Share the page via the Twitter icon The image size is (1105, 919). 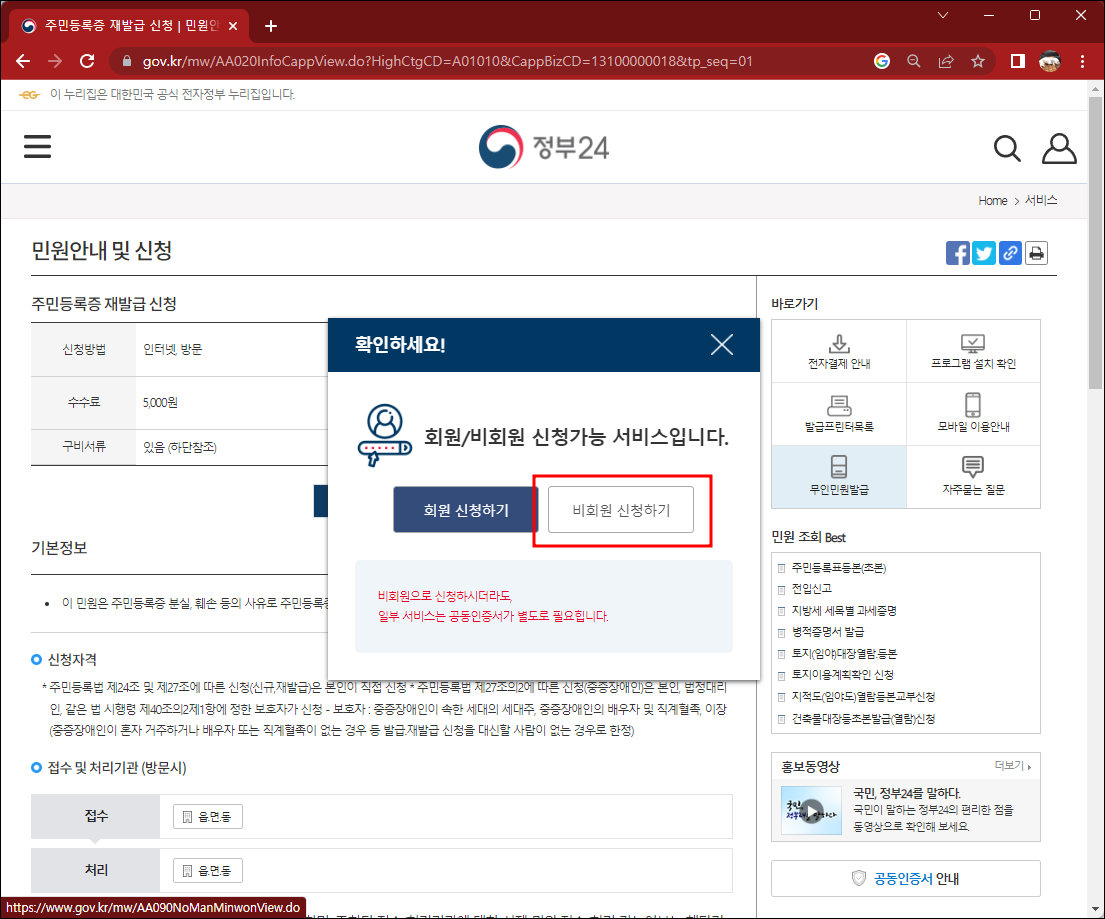coord(983,253)
